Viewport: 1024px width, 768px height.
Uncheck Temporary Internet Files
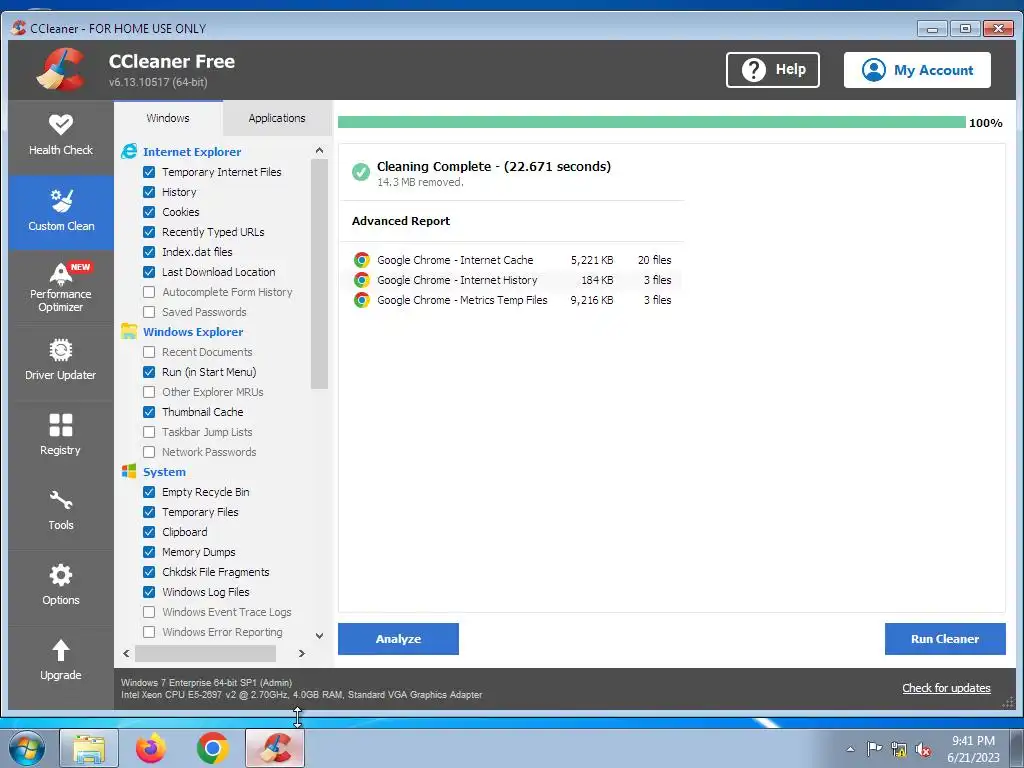point(149,172)
